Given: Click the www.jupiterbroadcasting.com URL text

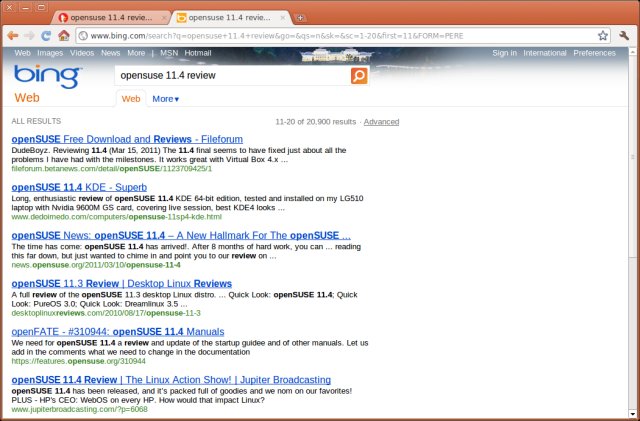Looking at the screenshot, I should pos(80,410).
